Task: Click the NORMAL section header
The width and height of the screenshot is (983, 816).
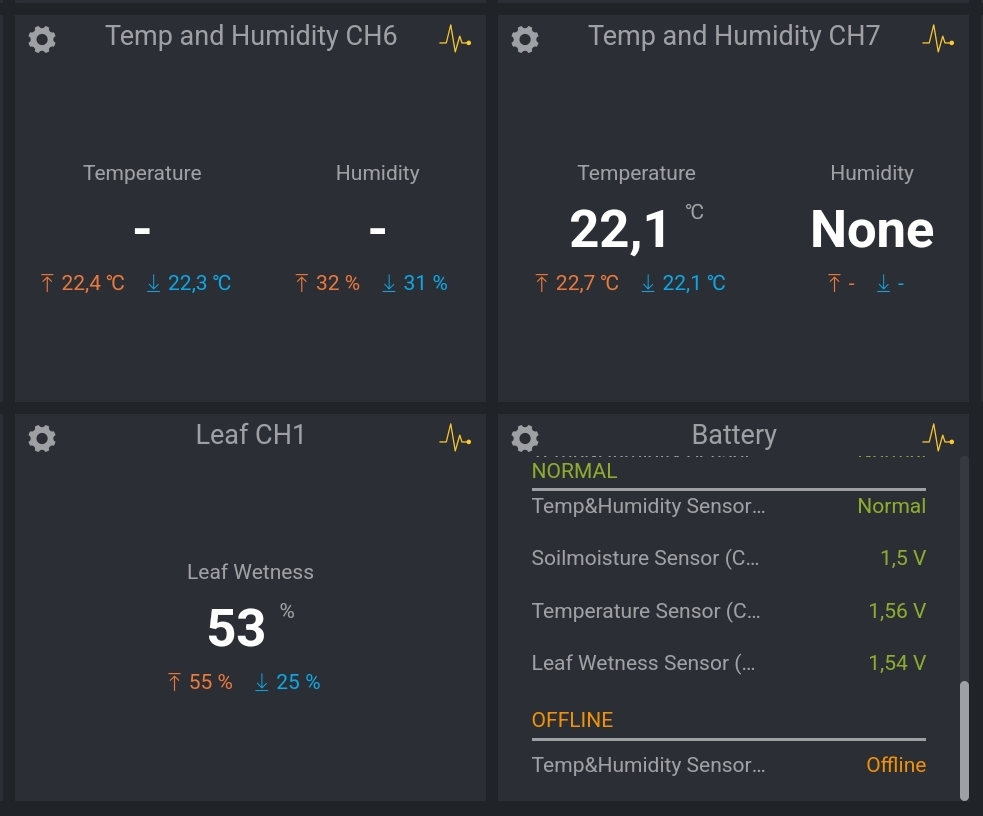Action: pos(575,471)
